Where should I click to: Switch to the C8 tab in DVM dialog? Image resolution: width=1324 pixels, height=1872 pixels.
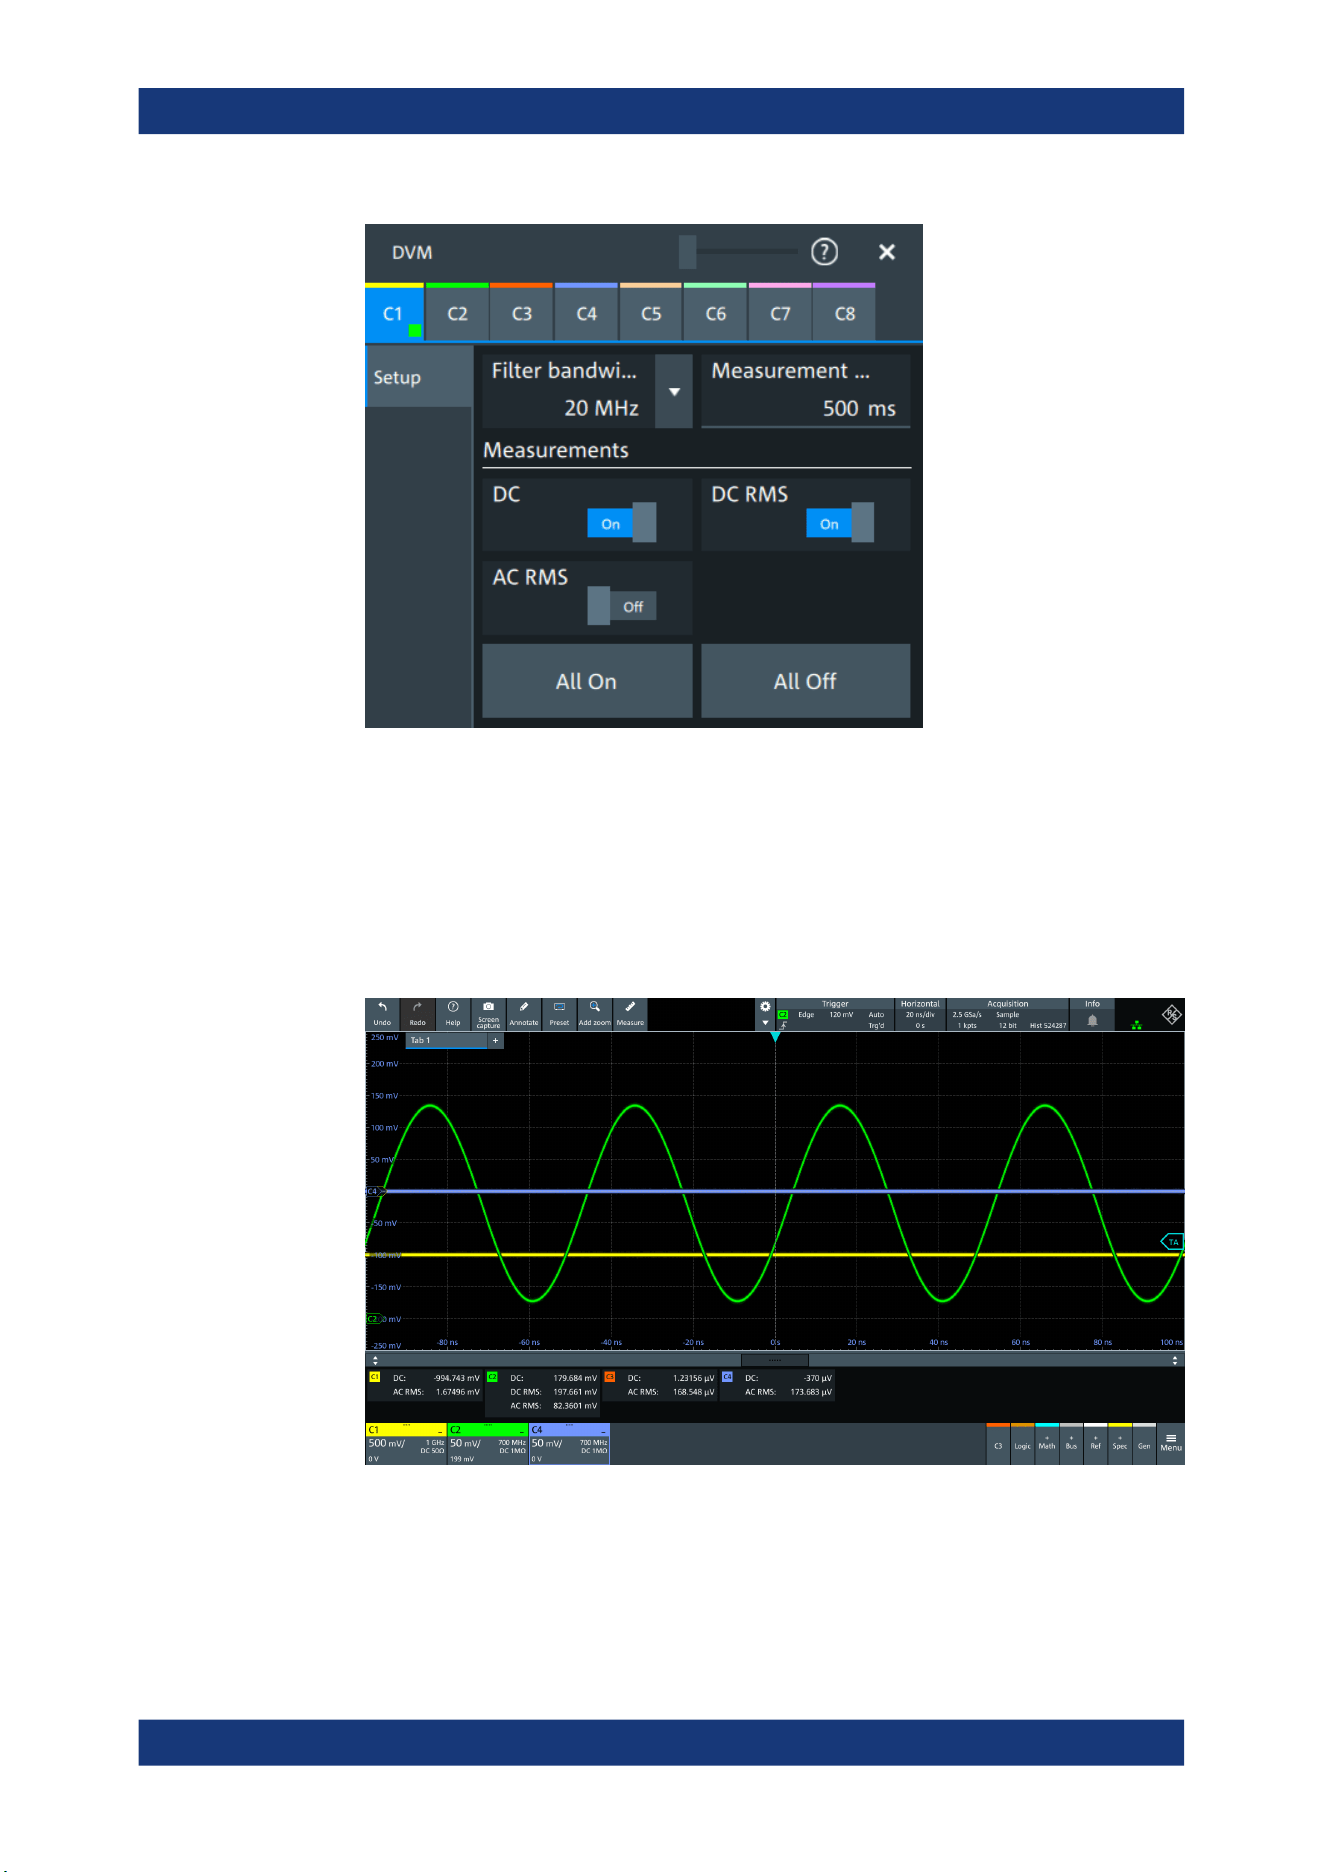845,313
